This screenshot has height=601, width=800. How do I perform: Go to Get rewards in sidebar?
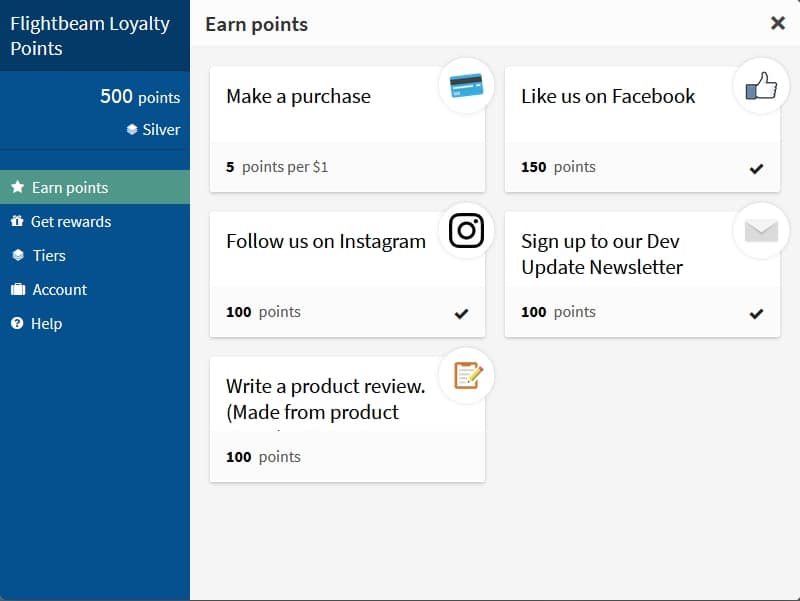pos(71,221)
